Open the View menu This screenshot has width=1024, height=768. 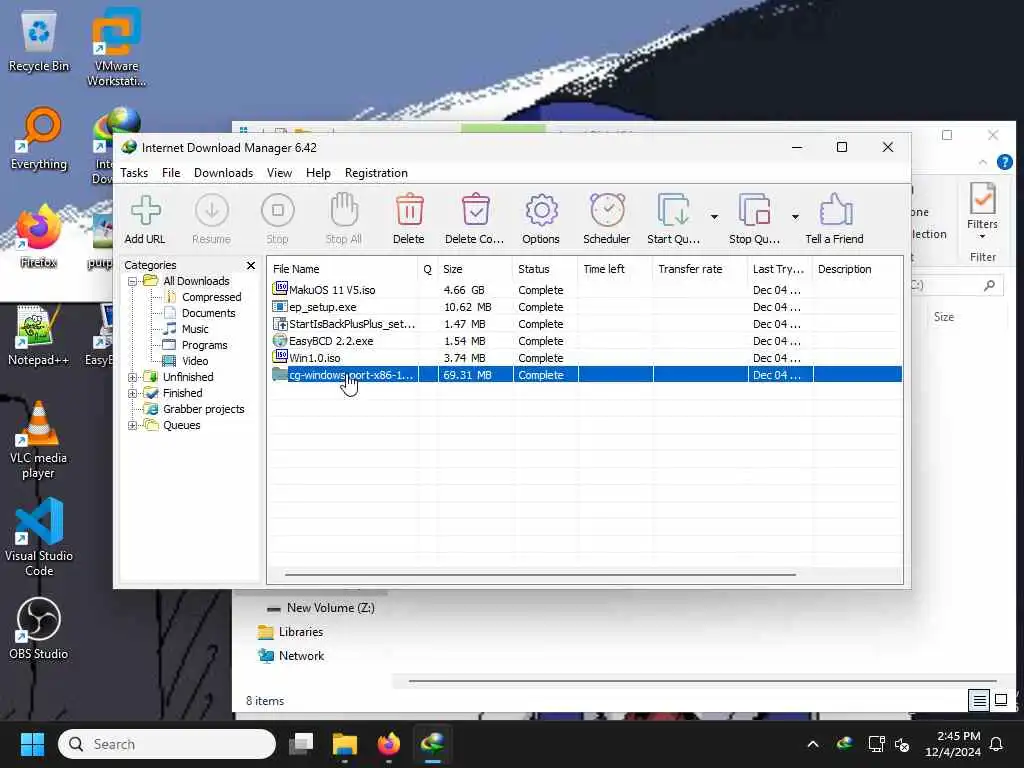279,173
